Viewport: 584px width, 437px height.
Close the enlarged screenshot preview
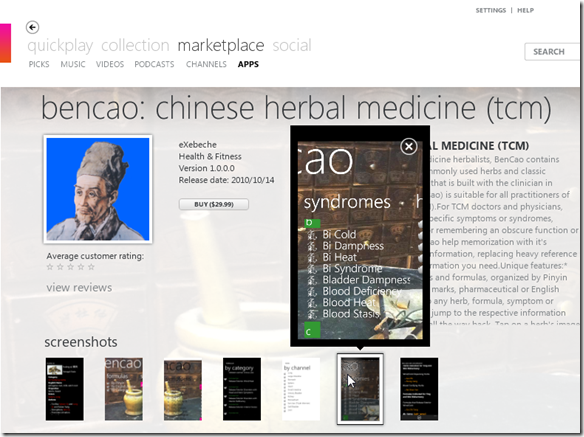click(x=409, y=146)
